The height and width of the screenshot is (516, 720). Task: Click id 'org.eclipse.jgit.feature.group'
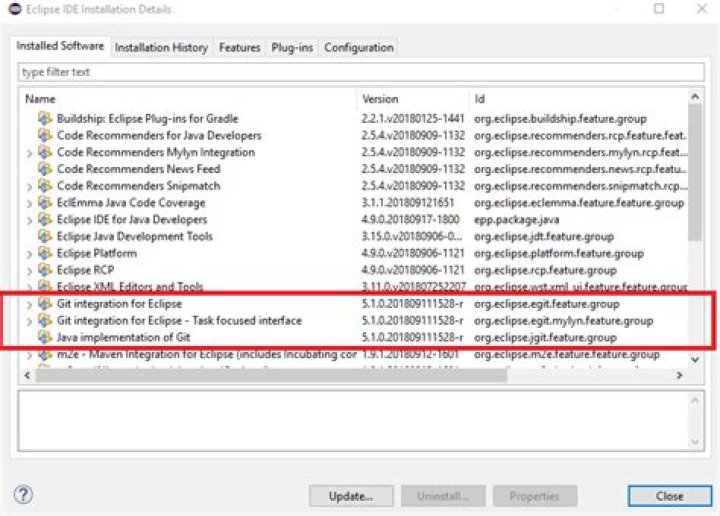(545, 337)
